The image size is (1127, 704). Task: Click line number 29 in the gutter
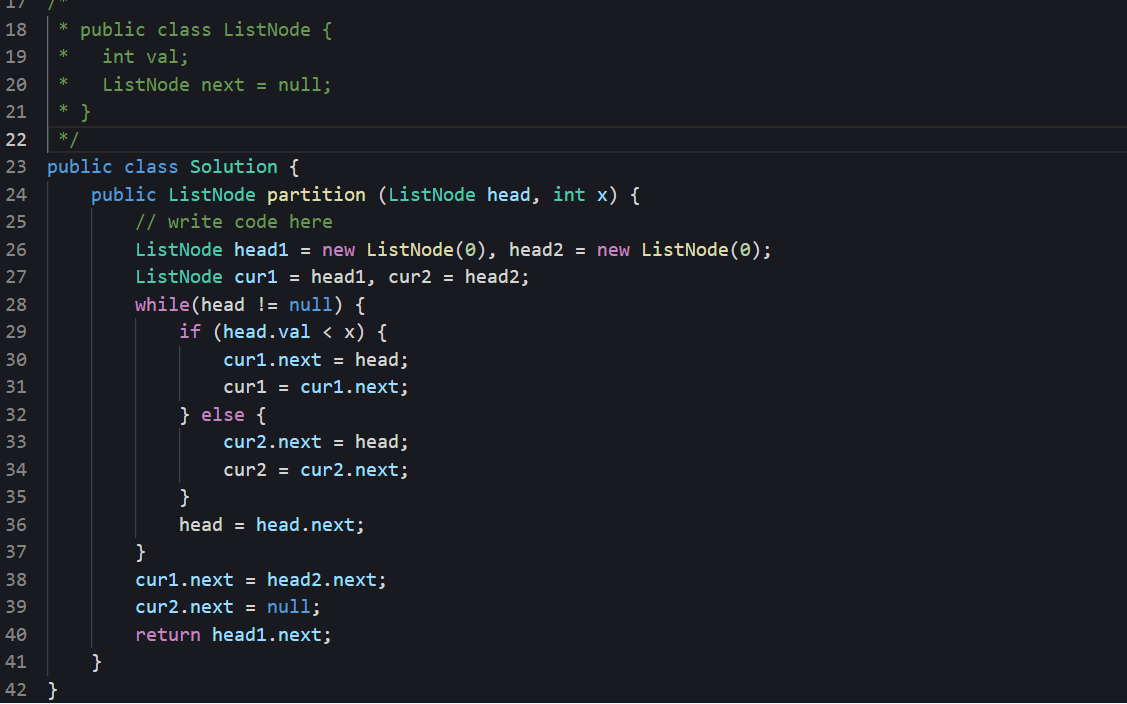click(16, 332)
